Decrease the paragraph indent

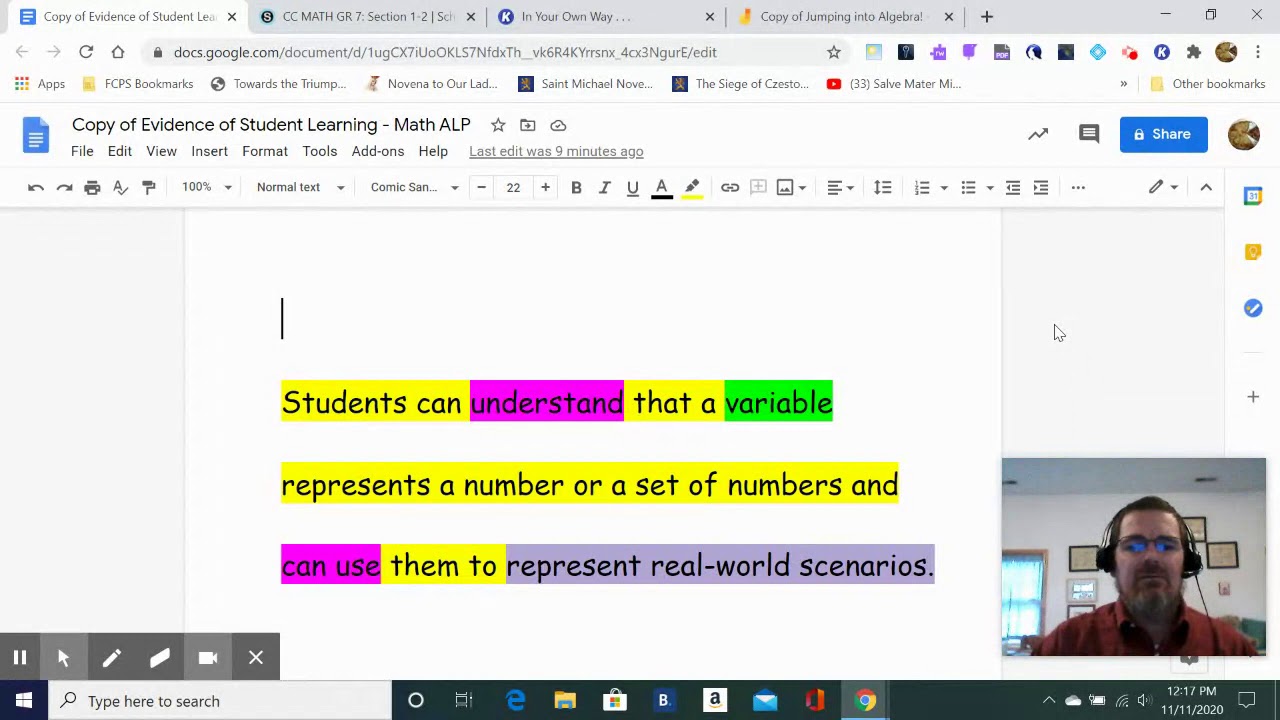(1013, 187)
